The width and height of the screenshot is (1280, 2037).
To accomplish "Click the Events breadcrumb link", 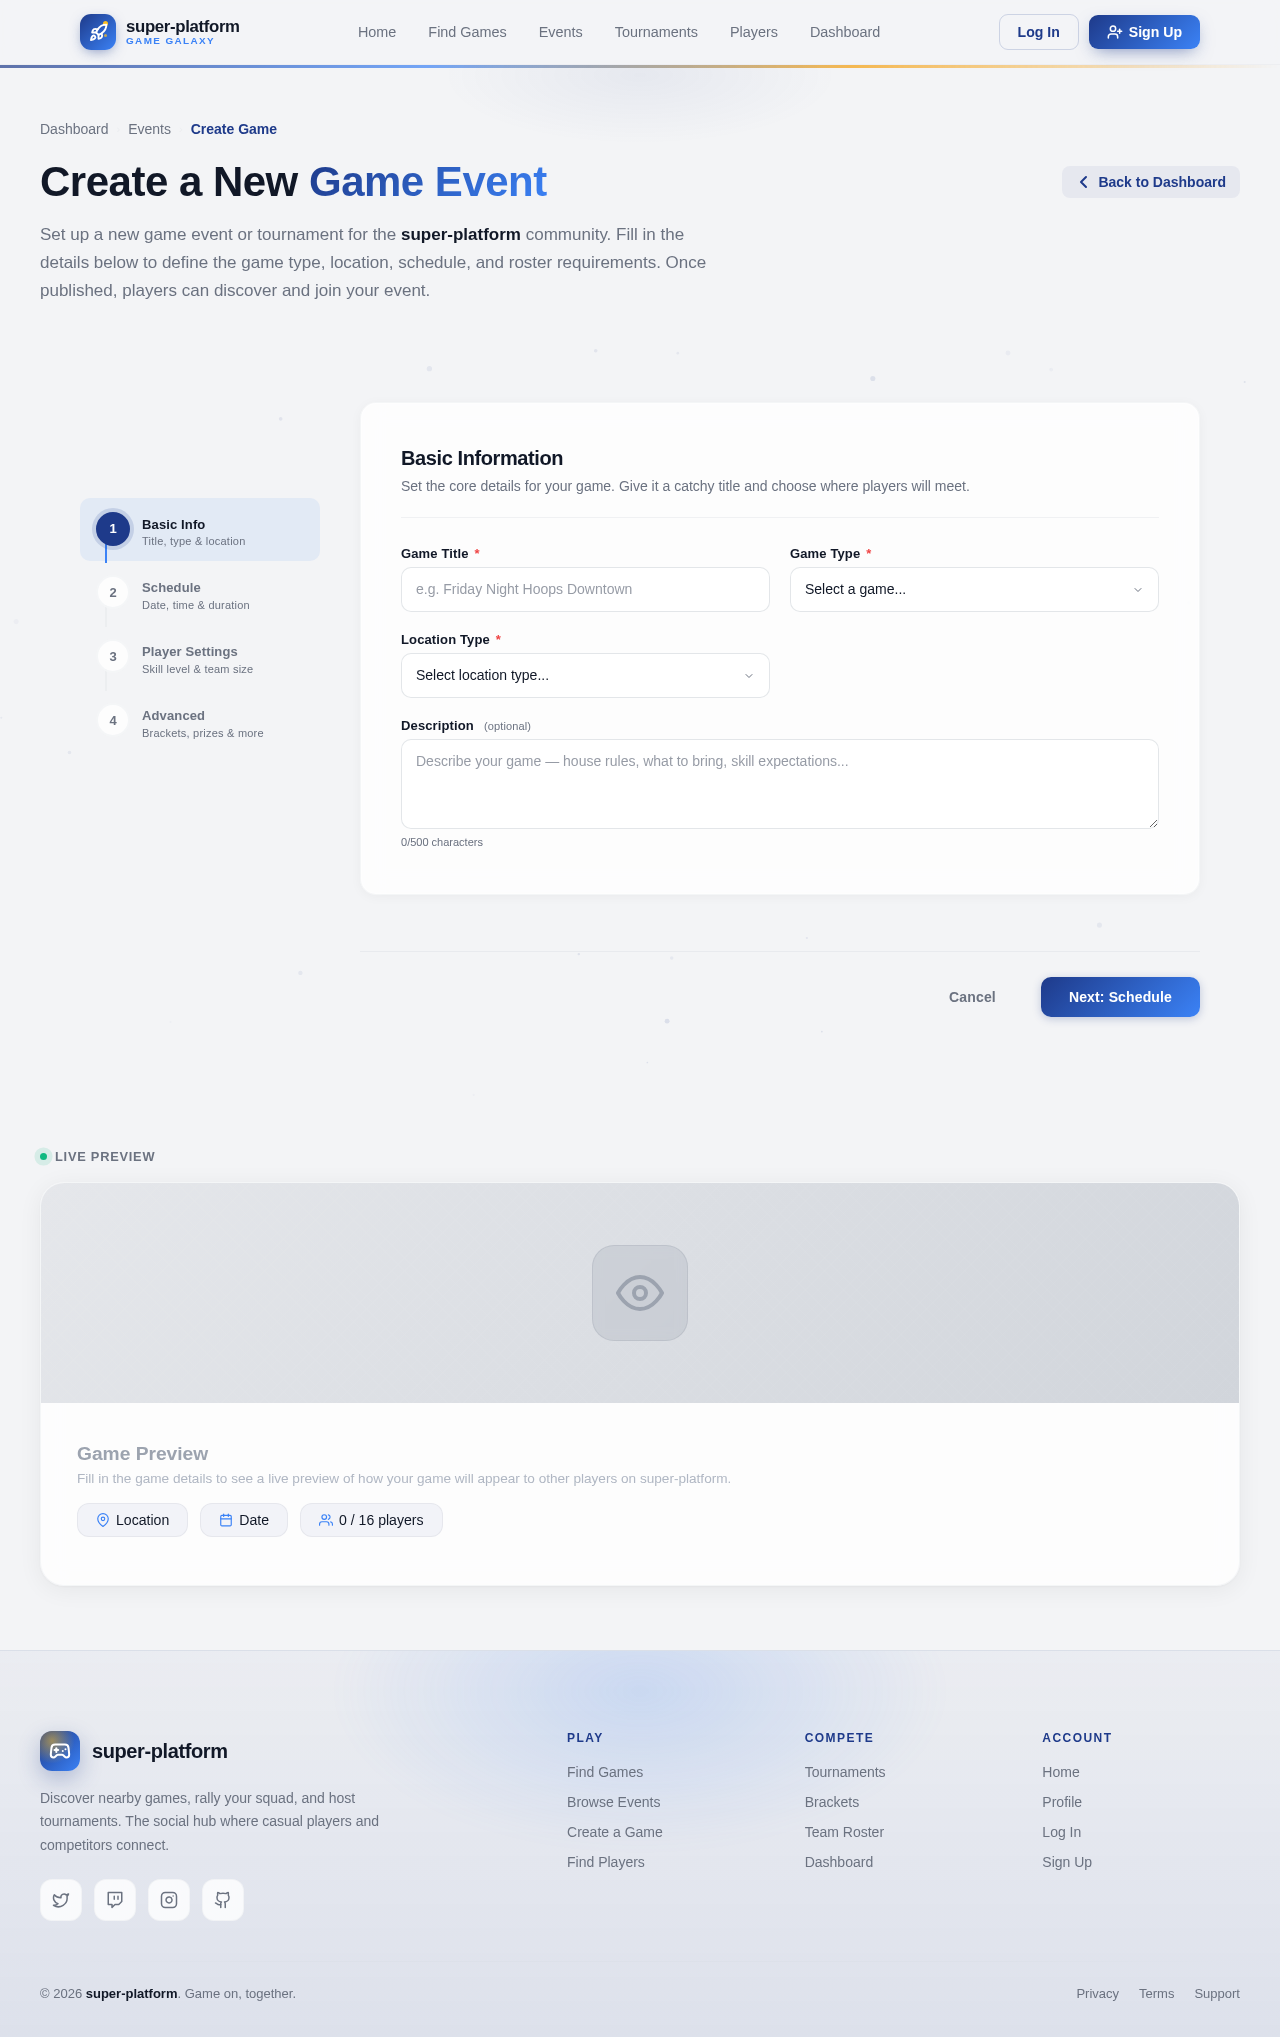I will tap(149, 129).
